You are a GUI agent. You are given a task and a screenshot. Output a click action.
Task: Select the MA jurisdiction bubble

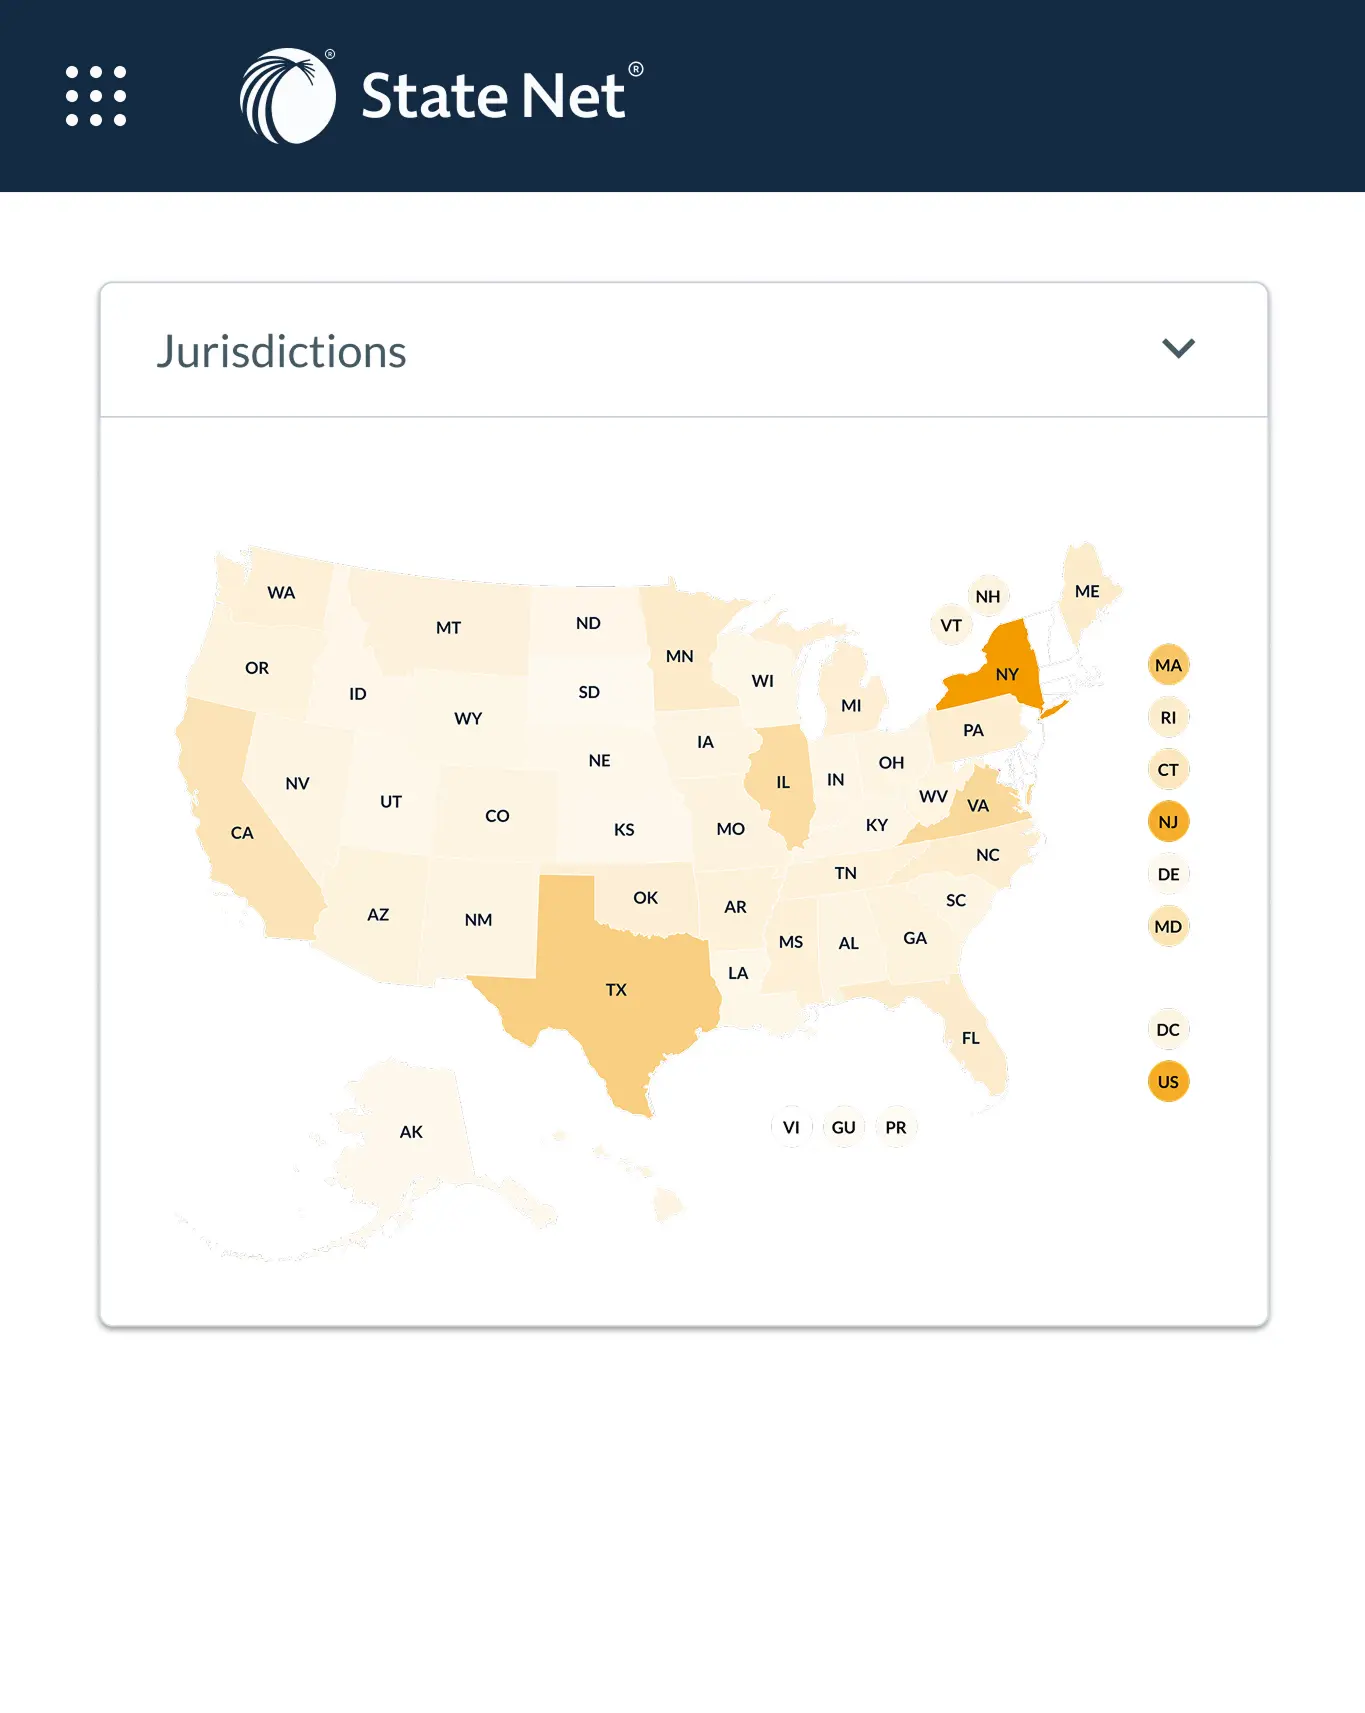[x=1168, y=666]
